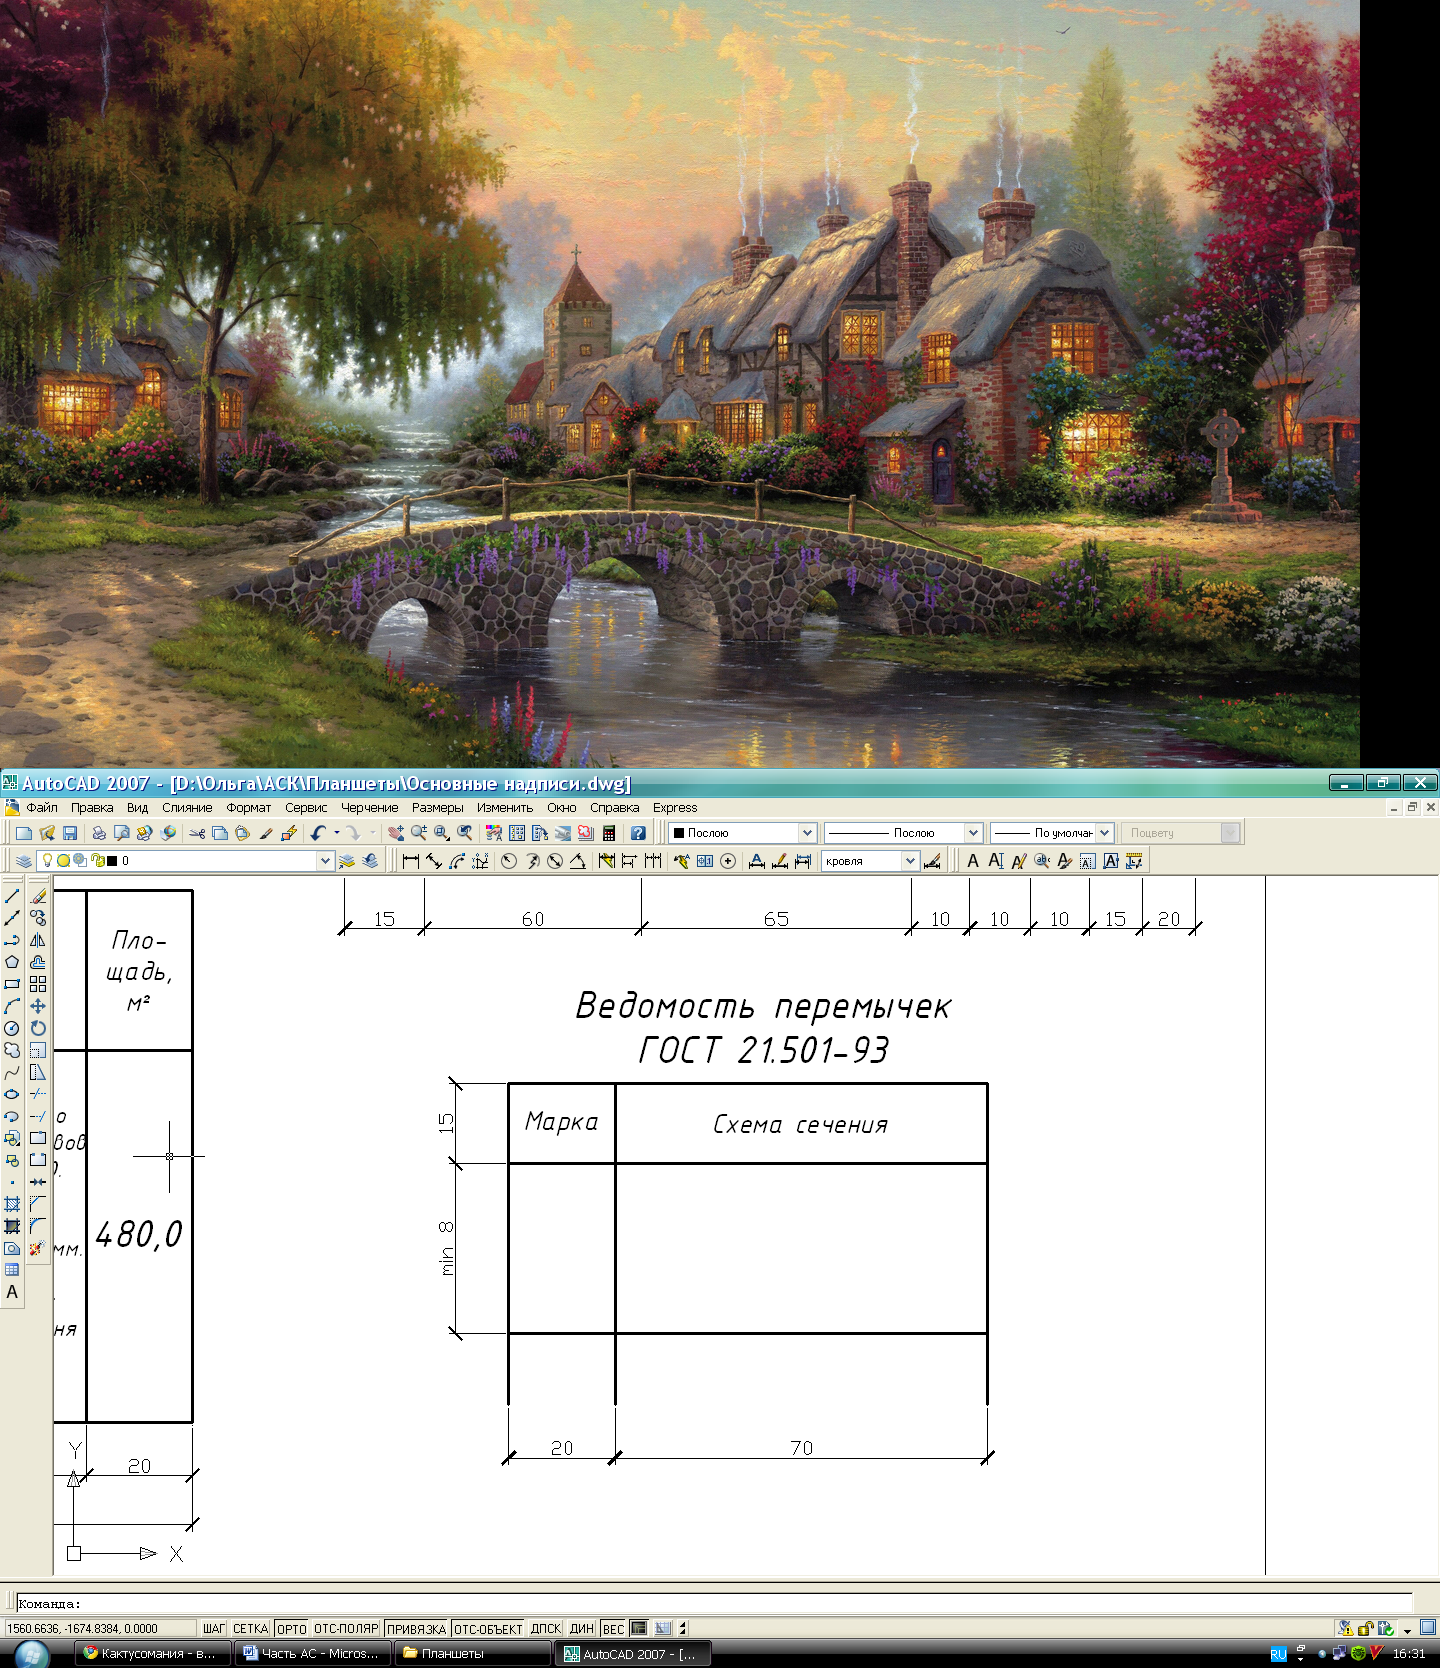Screen dimensions: 1440x1668
Task: Select the Circle draw tool
Action: [x=12, y=1028]
